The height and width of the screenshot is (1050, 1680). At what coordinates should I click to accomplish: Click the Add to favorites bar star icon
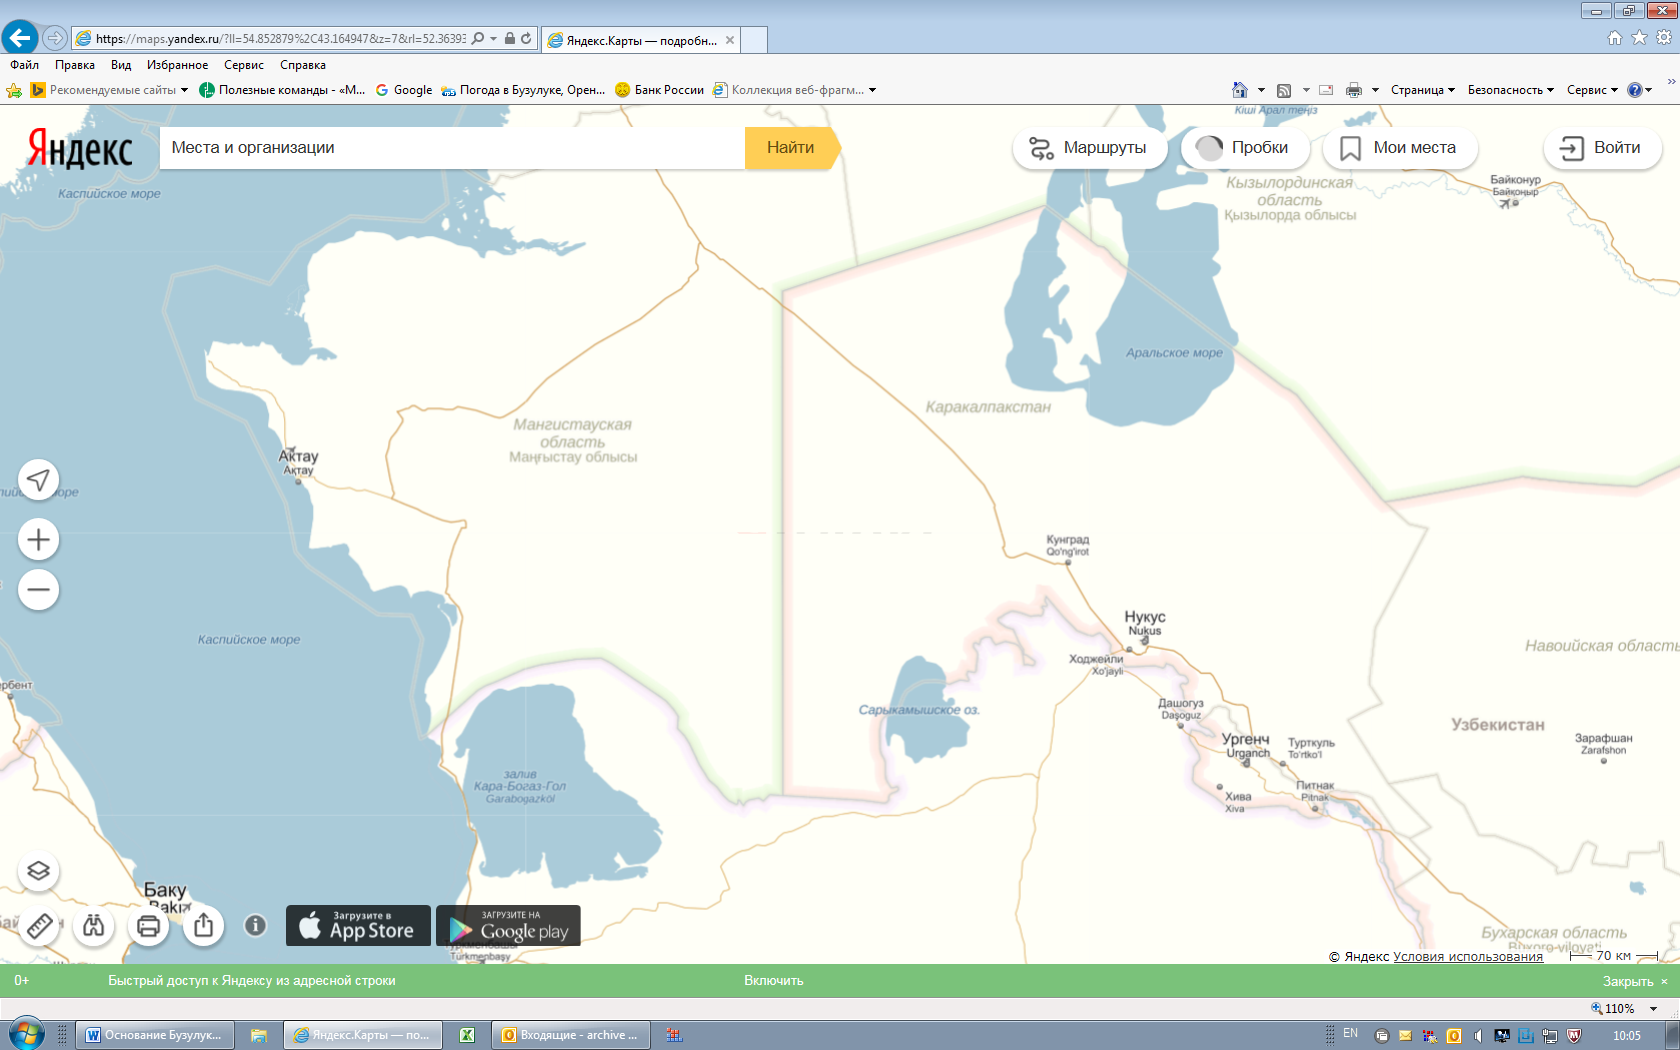14,90
